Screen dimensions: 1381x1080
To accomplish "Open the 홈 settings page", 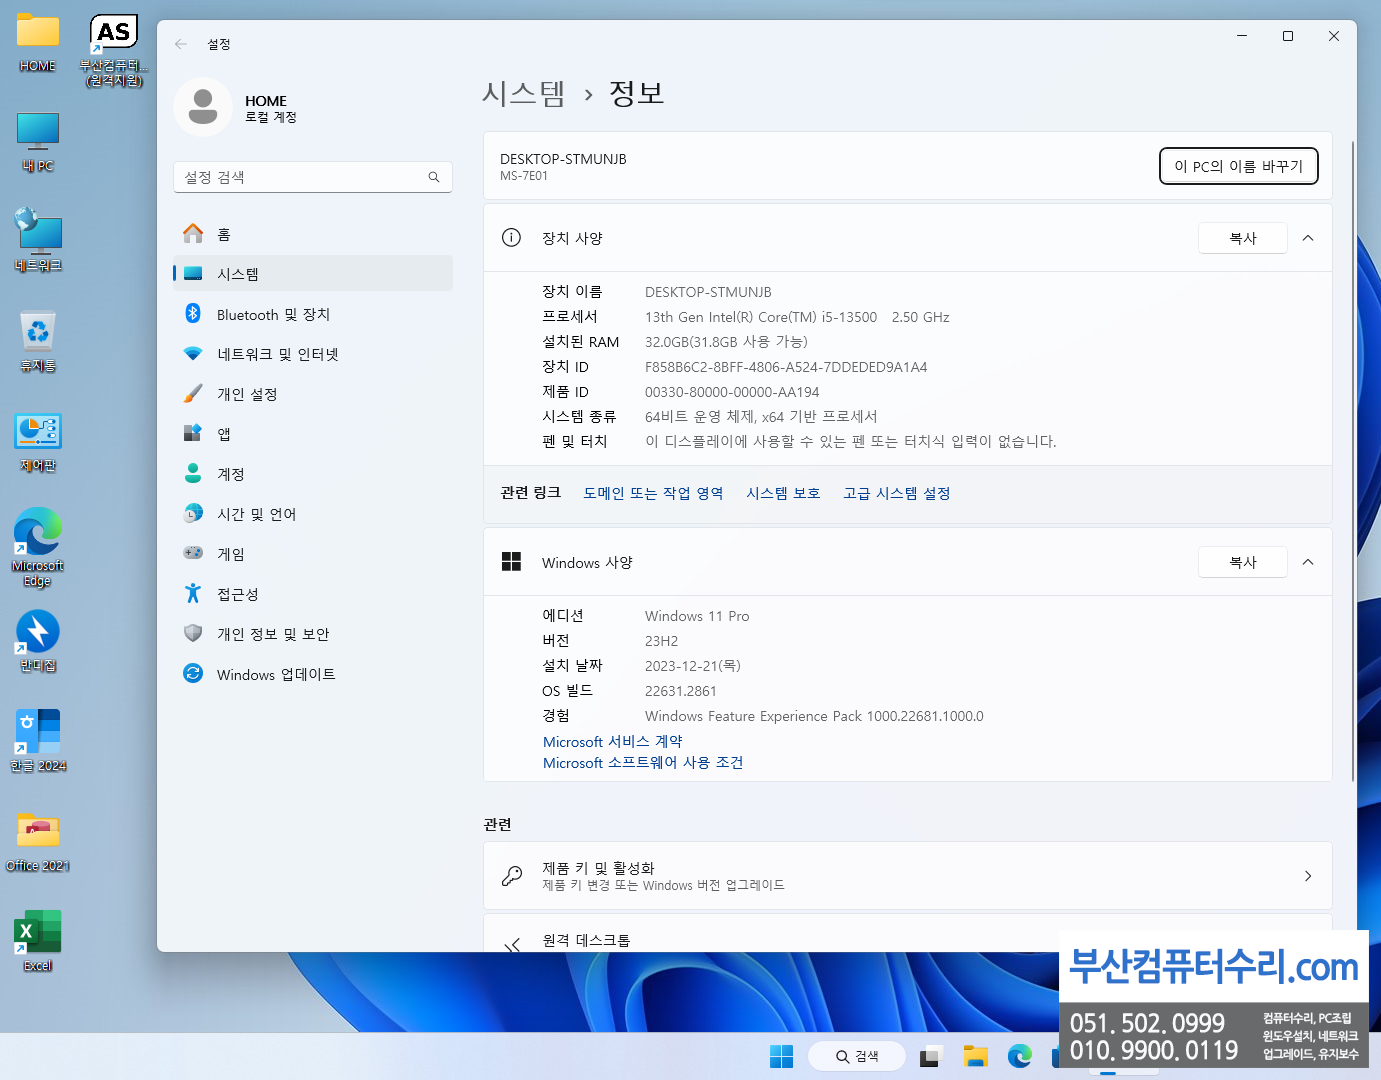I will 312,234.
